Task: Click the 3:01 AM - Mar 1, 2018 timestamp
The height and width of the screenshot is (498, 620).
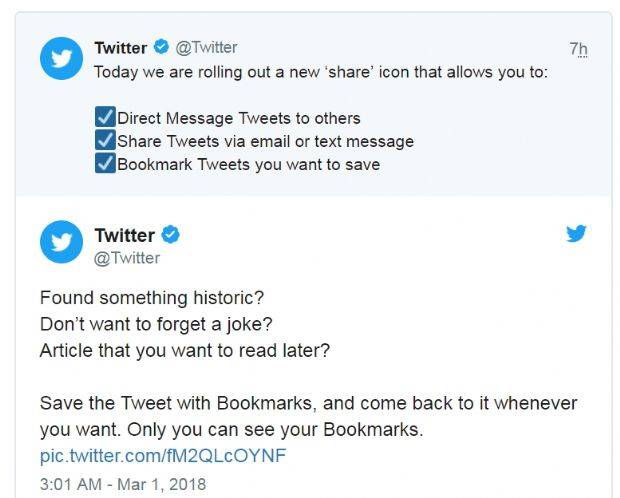Action: pyautogui.click(x=123, y=484)
